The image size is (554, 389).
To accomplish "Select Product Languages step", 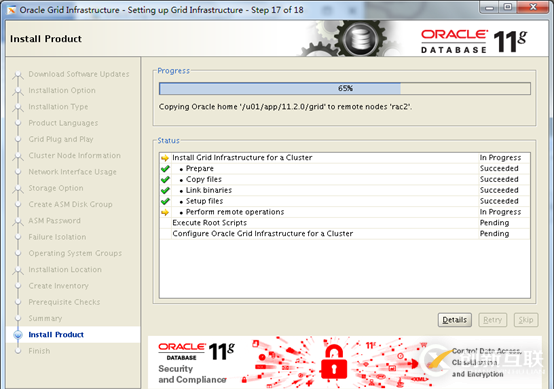I will [x=63, y=123].
